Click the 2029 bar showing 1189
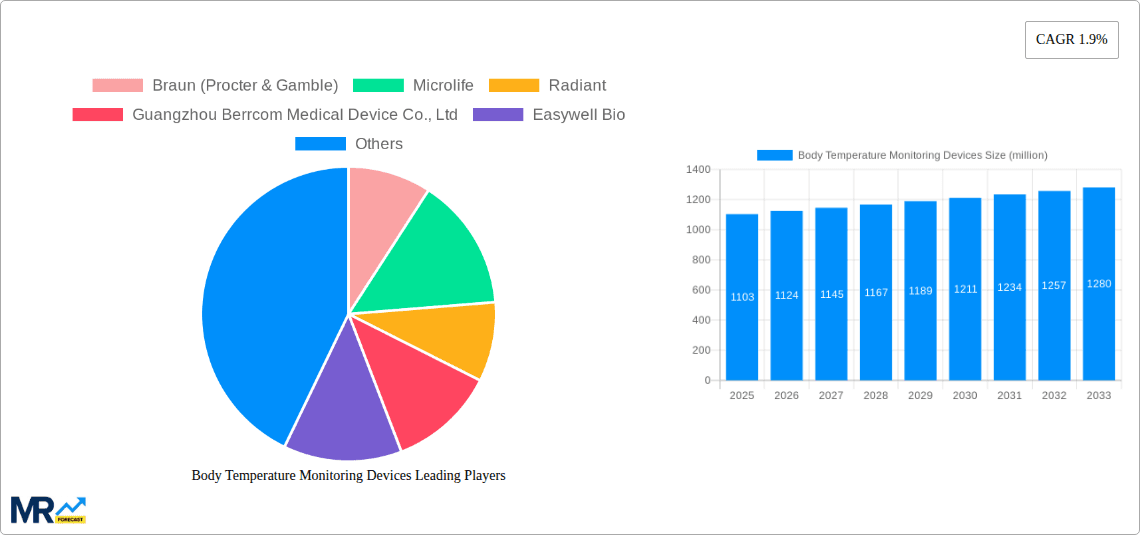Screen dimensions: 1140x535 click(920, 291)
